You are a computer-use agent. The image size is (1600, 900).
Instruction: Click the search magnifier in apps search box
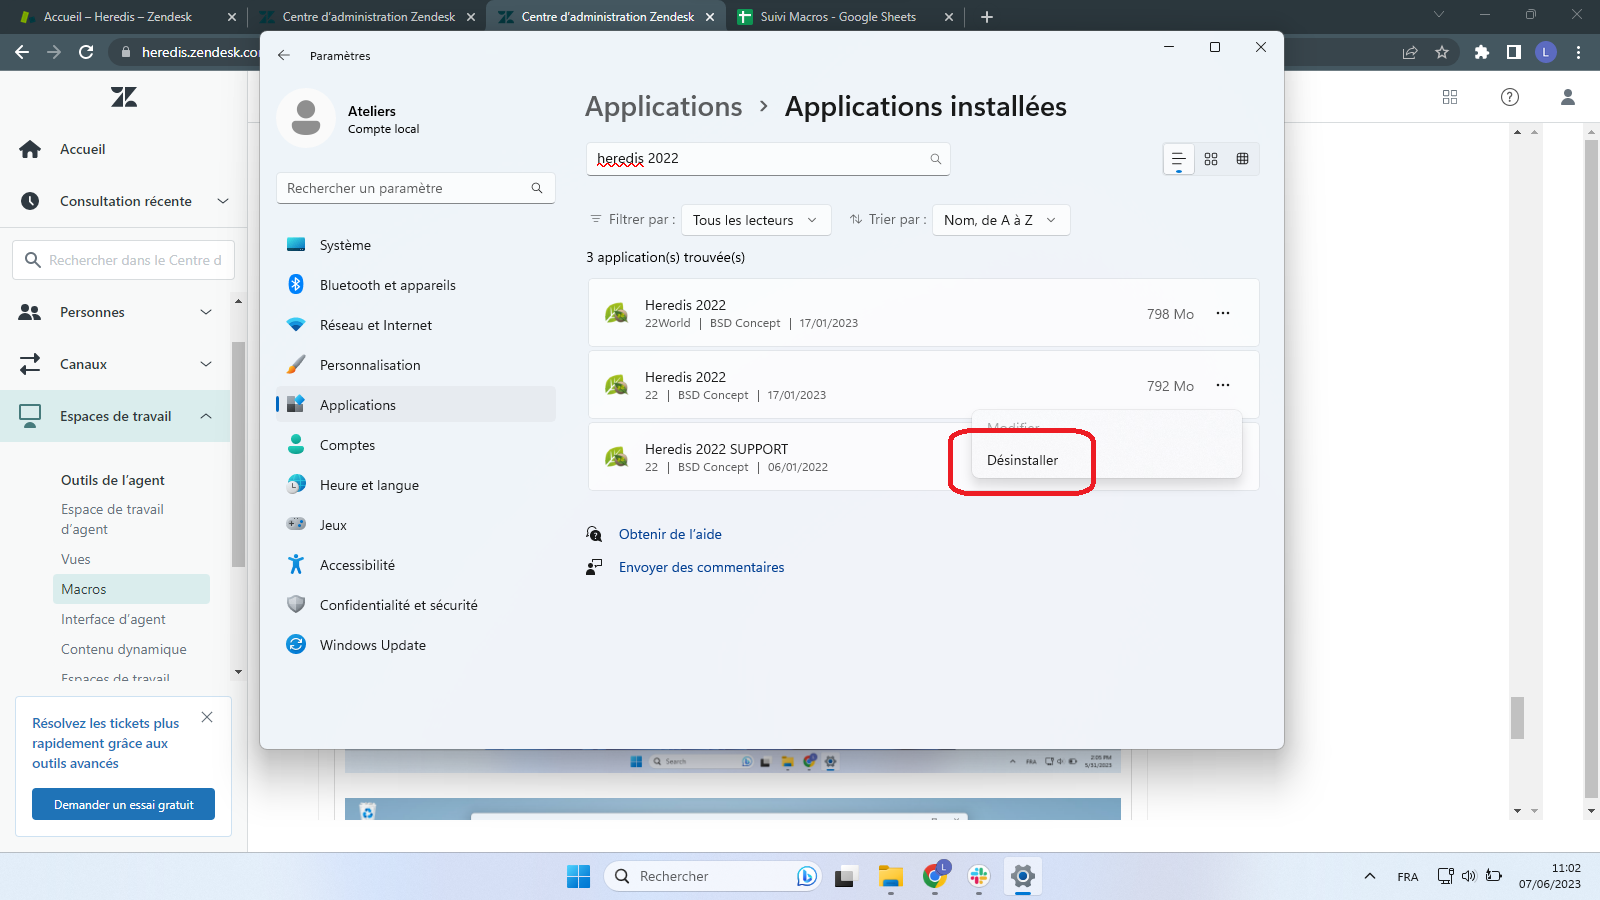pyautogui.click(x=935, y=159)
